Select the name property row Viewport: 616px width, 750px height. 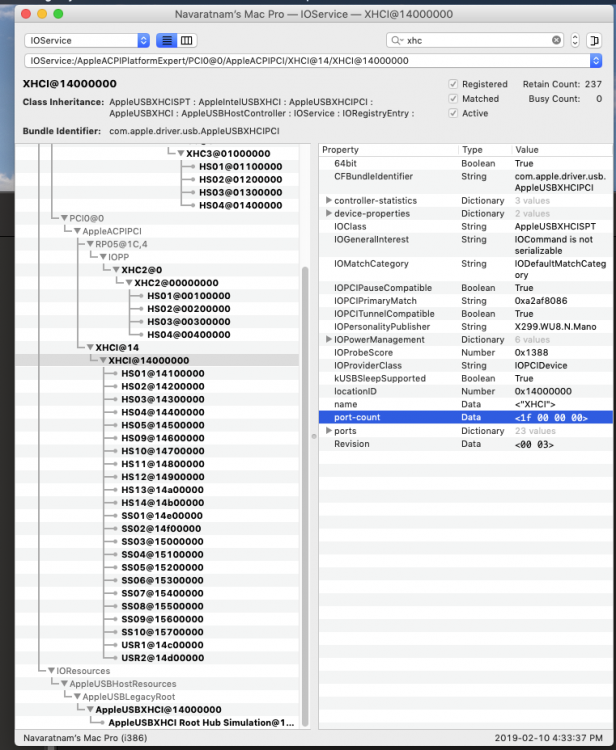click(465, 404)
